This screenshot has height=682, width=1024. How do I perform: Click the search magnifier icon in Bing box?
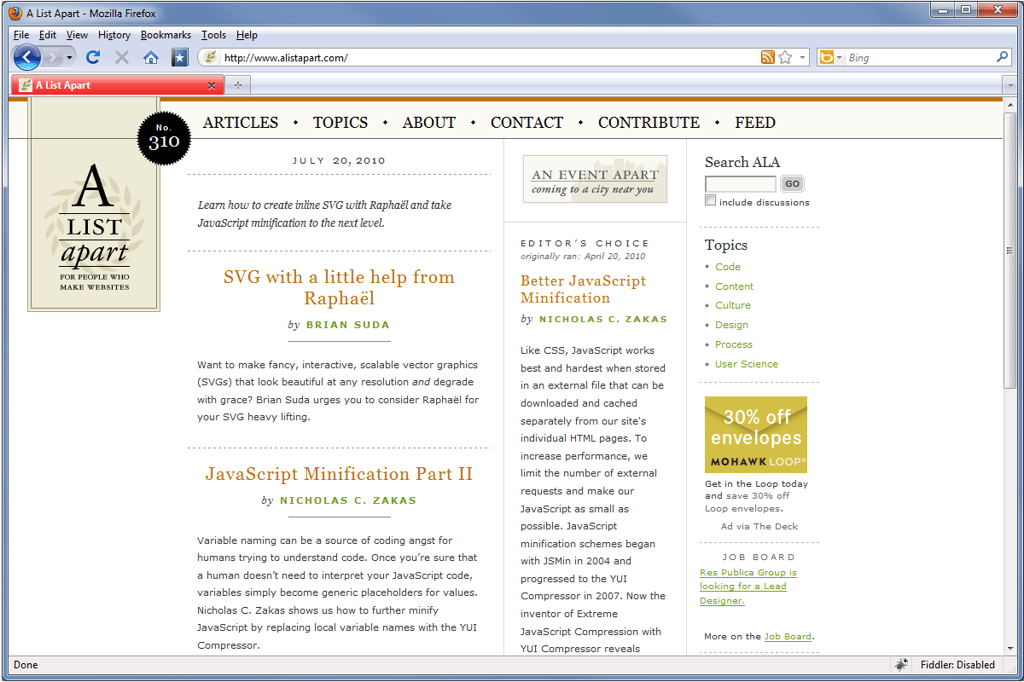pyautogui.click(x=1002, y=57)
